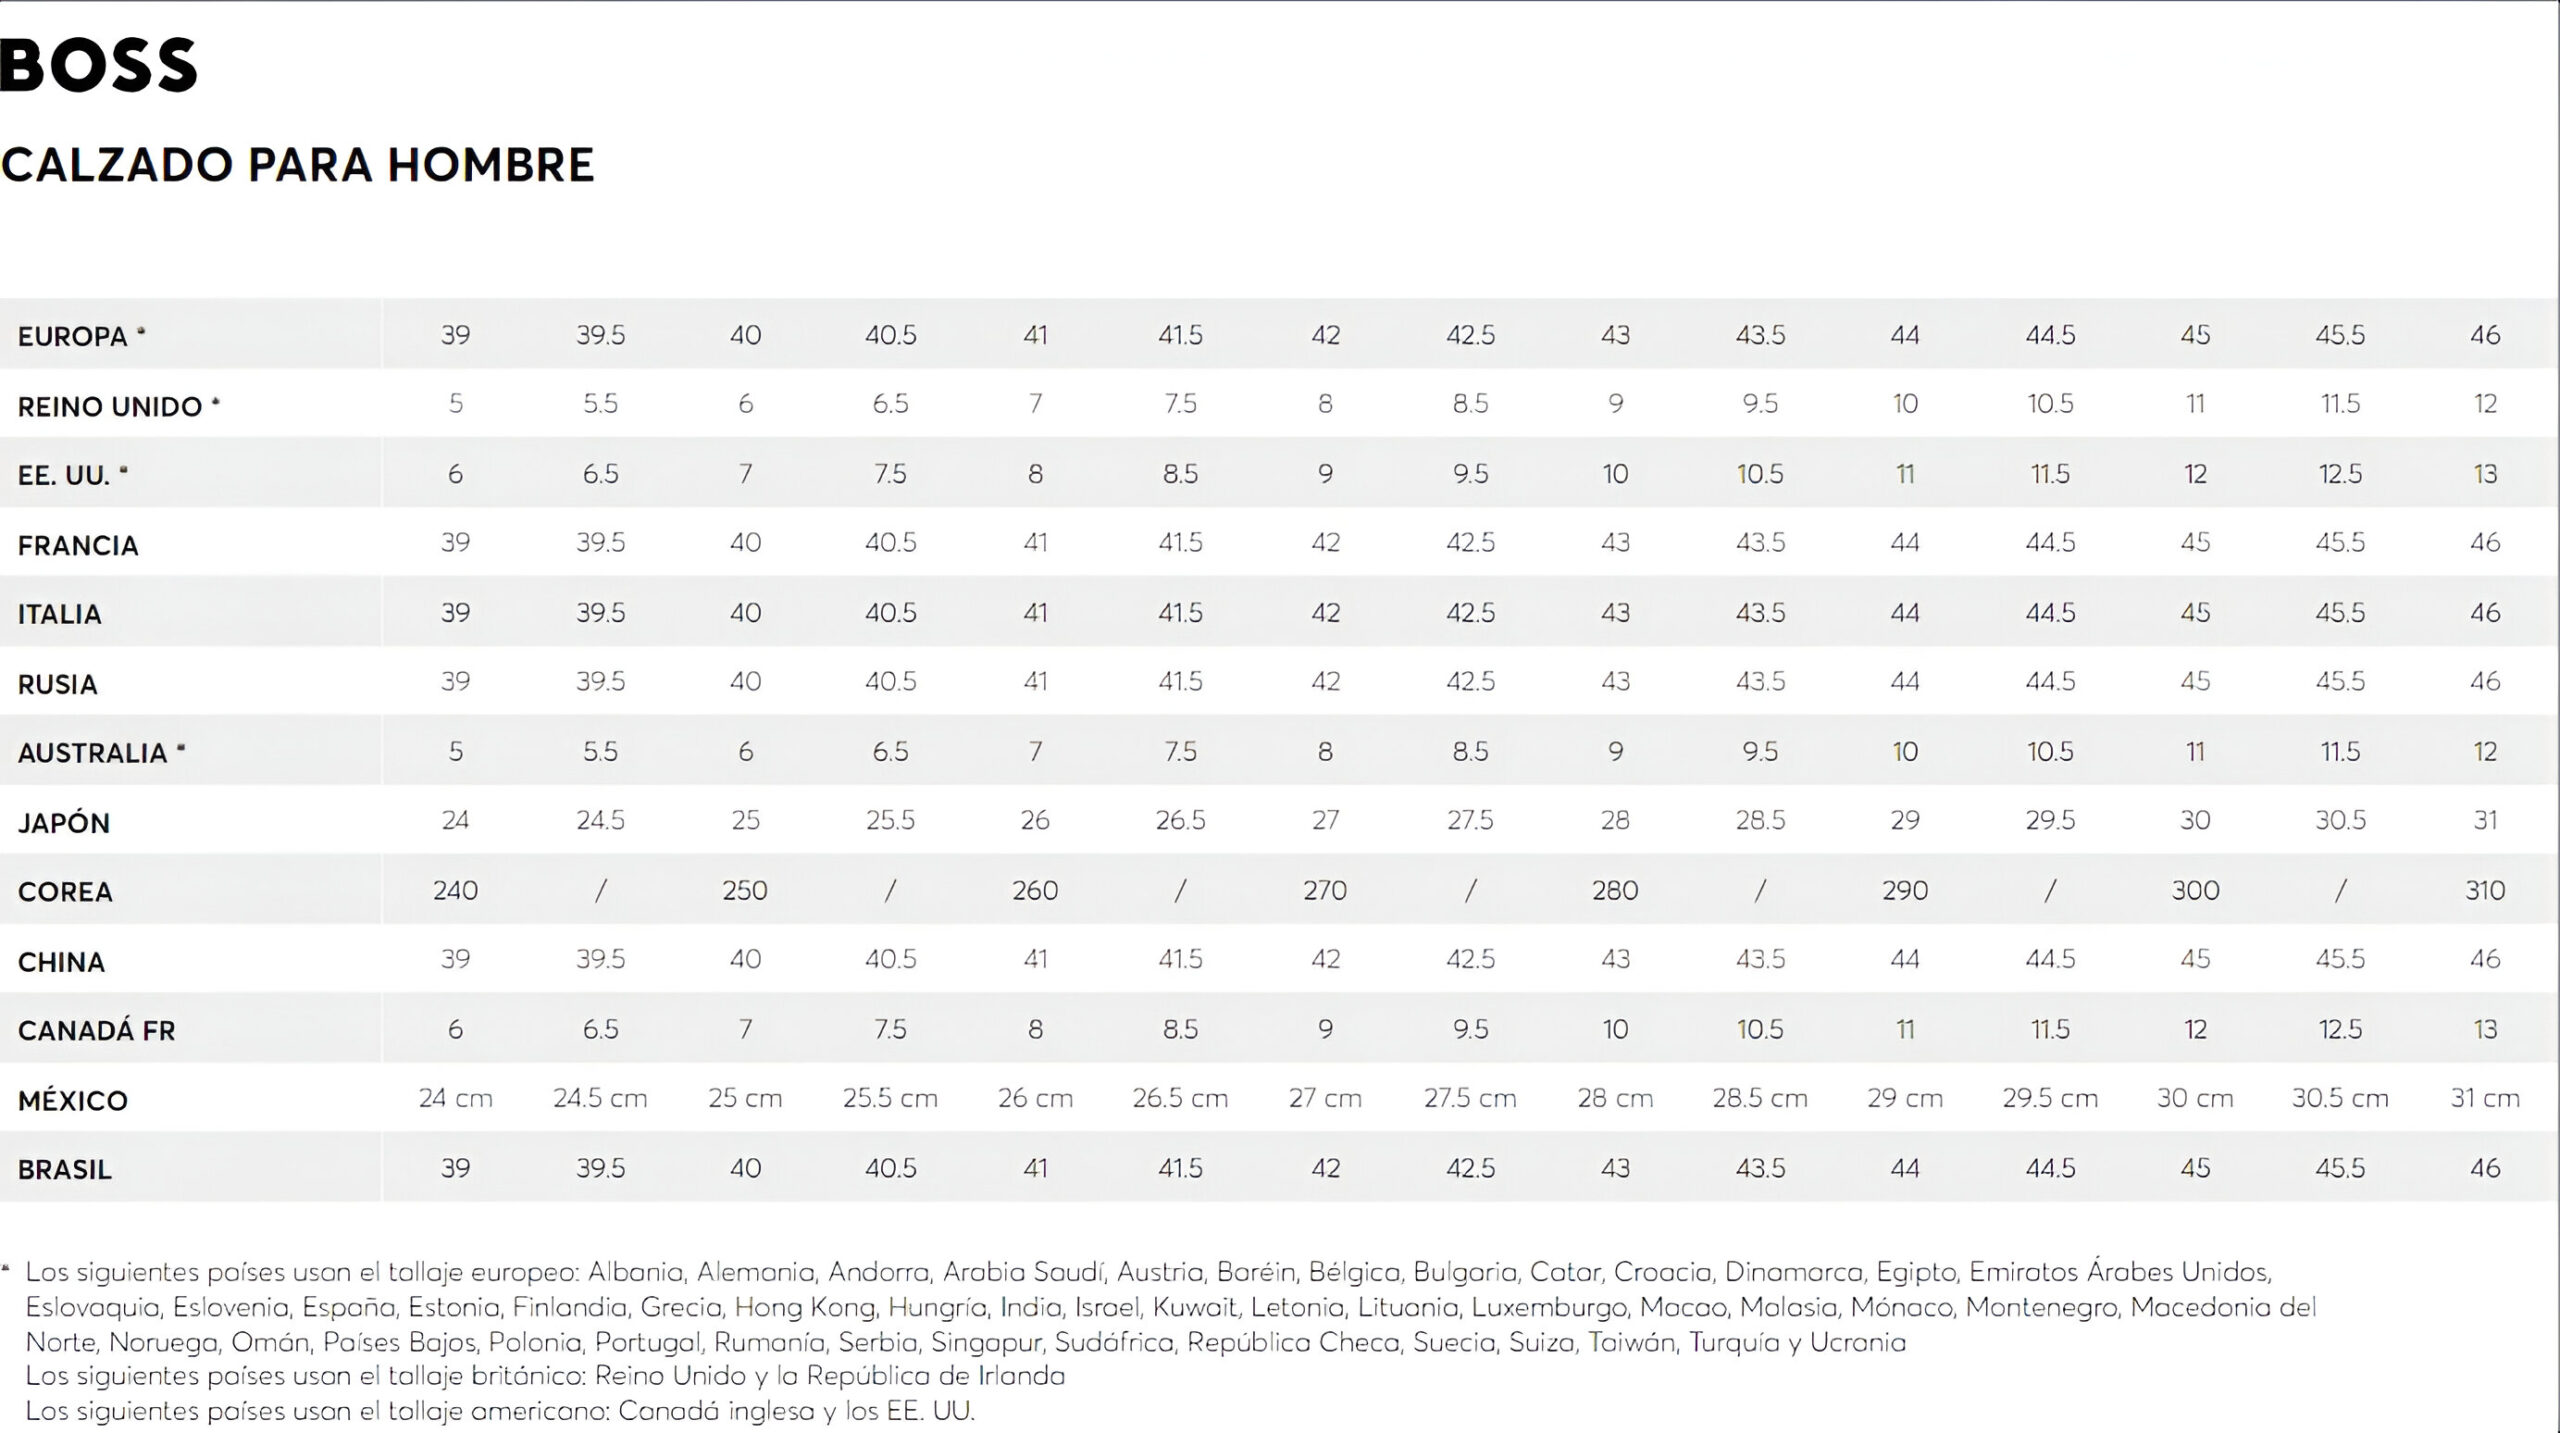This screenshot has width=2560, height=1433.
Task: Select the CALZADO PARA HOMBRE heading
Action: click(x=297, y=165)
